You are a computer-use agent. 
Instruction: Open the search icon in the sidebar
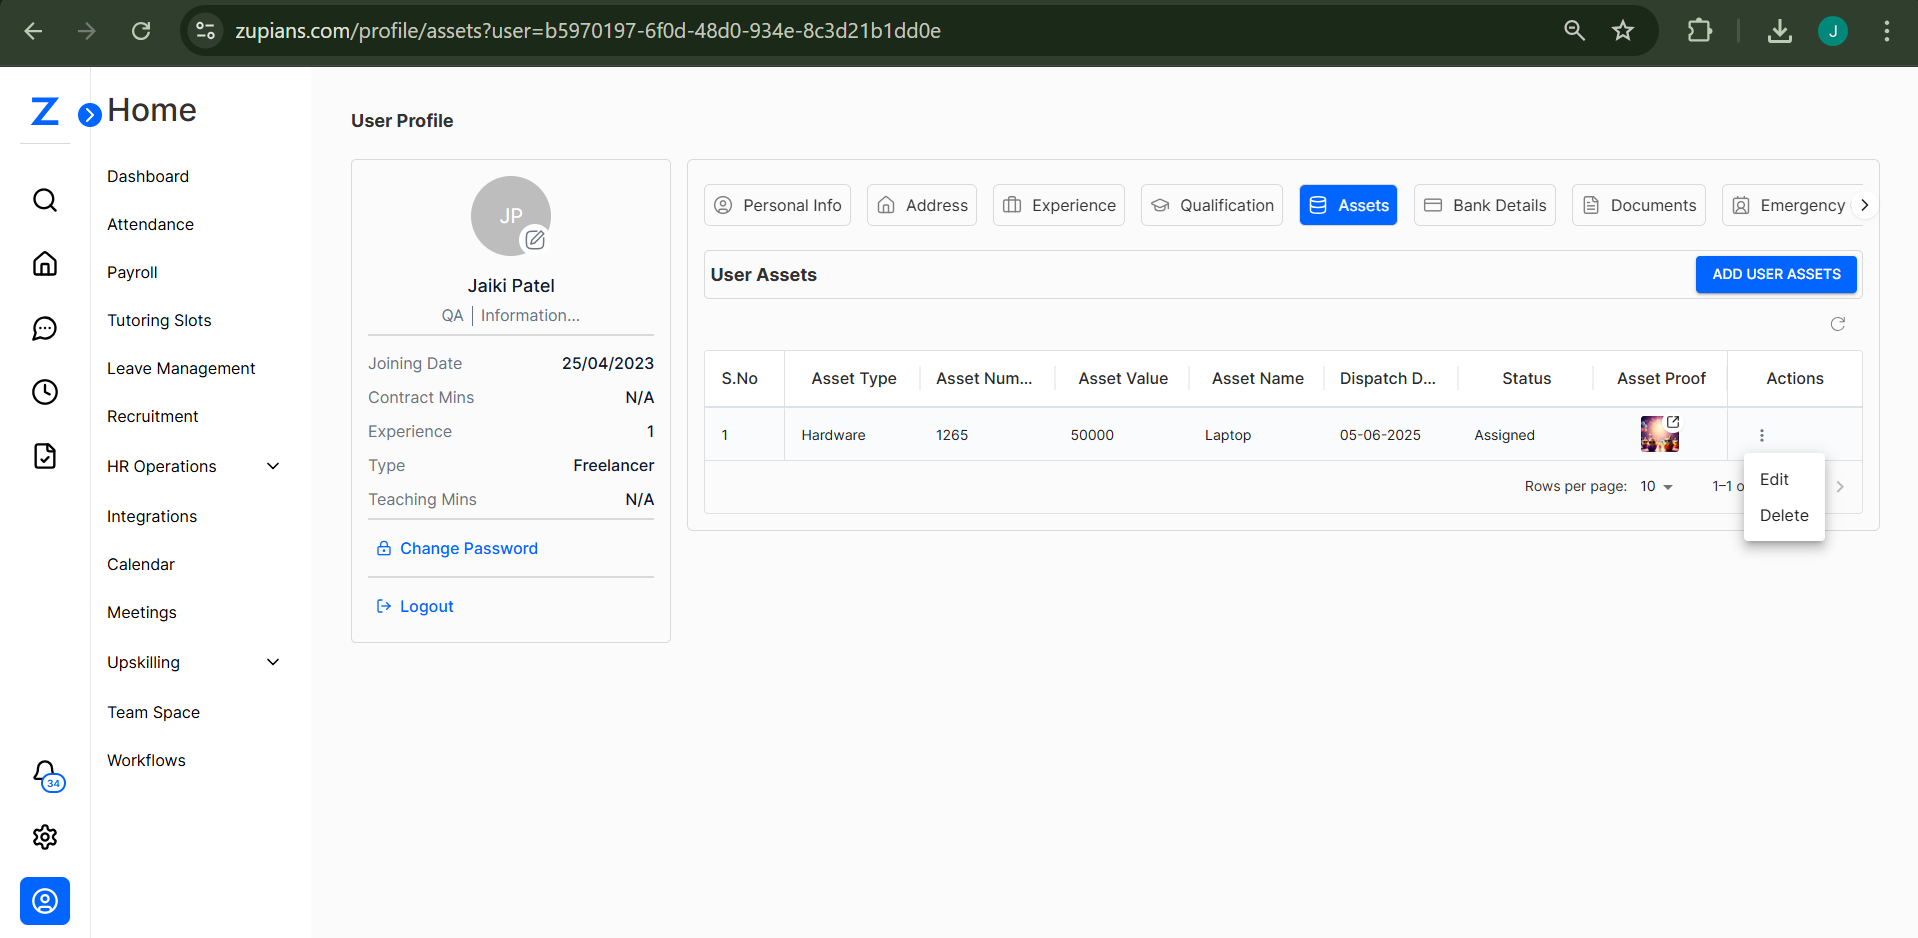tap(45, 201)
